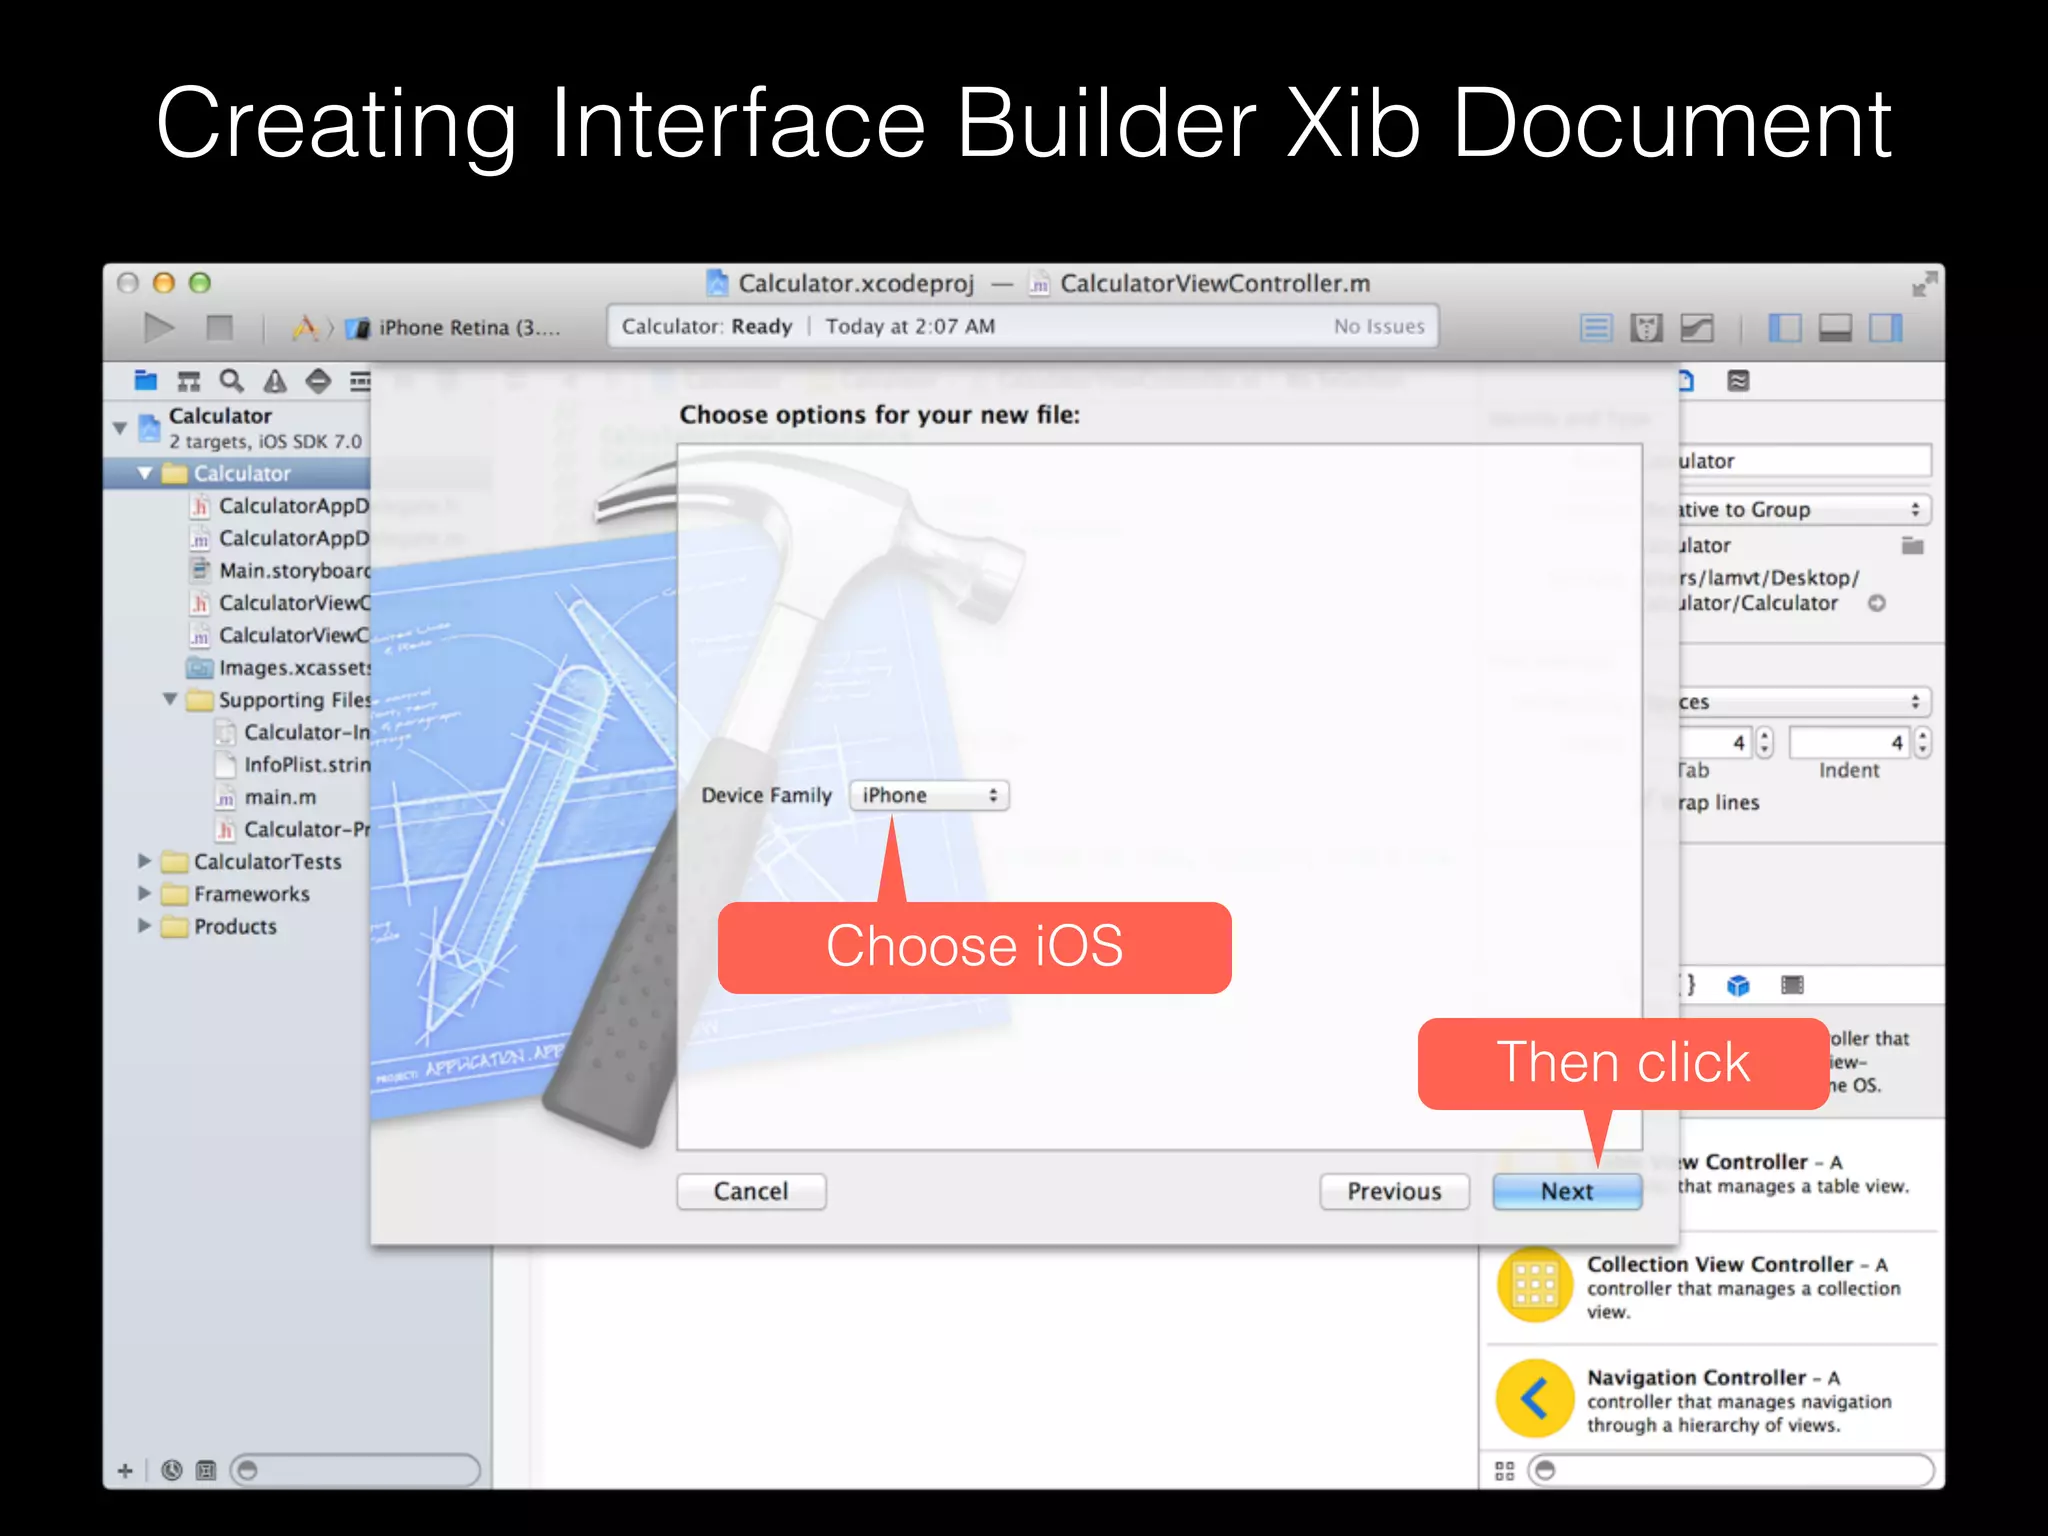Screen dimensions: 2048x1536
Task: Enter full screen mode via window arrows
Action: pyautogui.click(x=1923, y=284)
